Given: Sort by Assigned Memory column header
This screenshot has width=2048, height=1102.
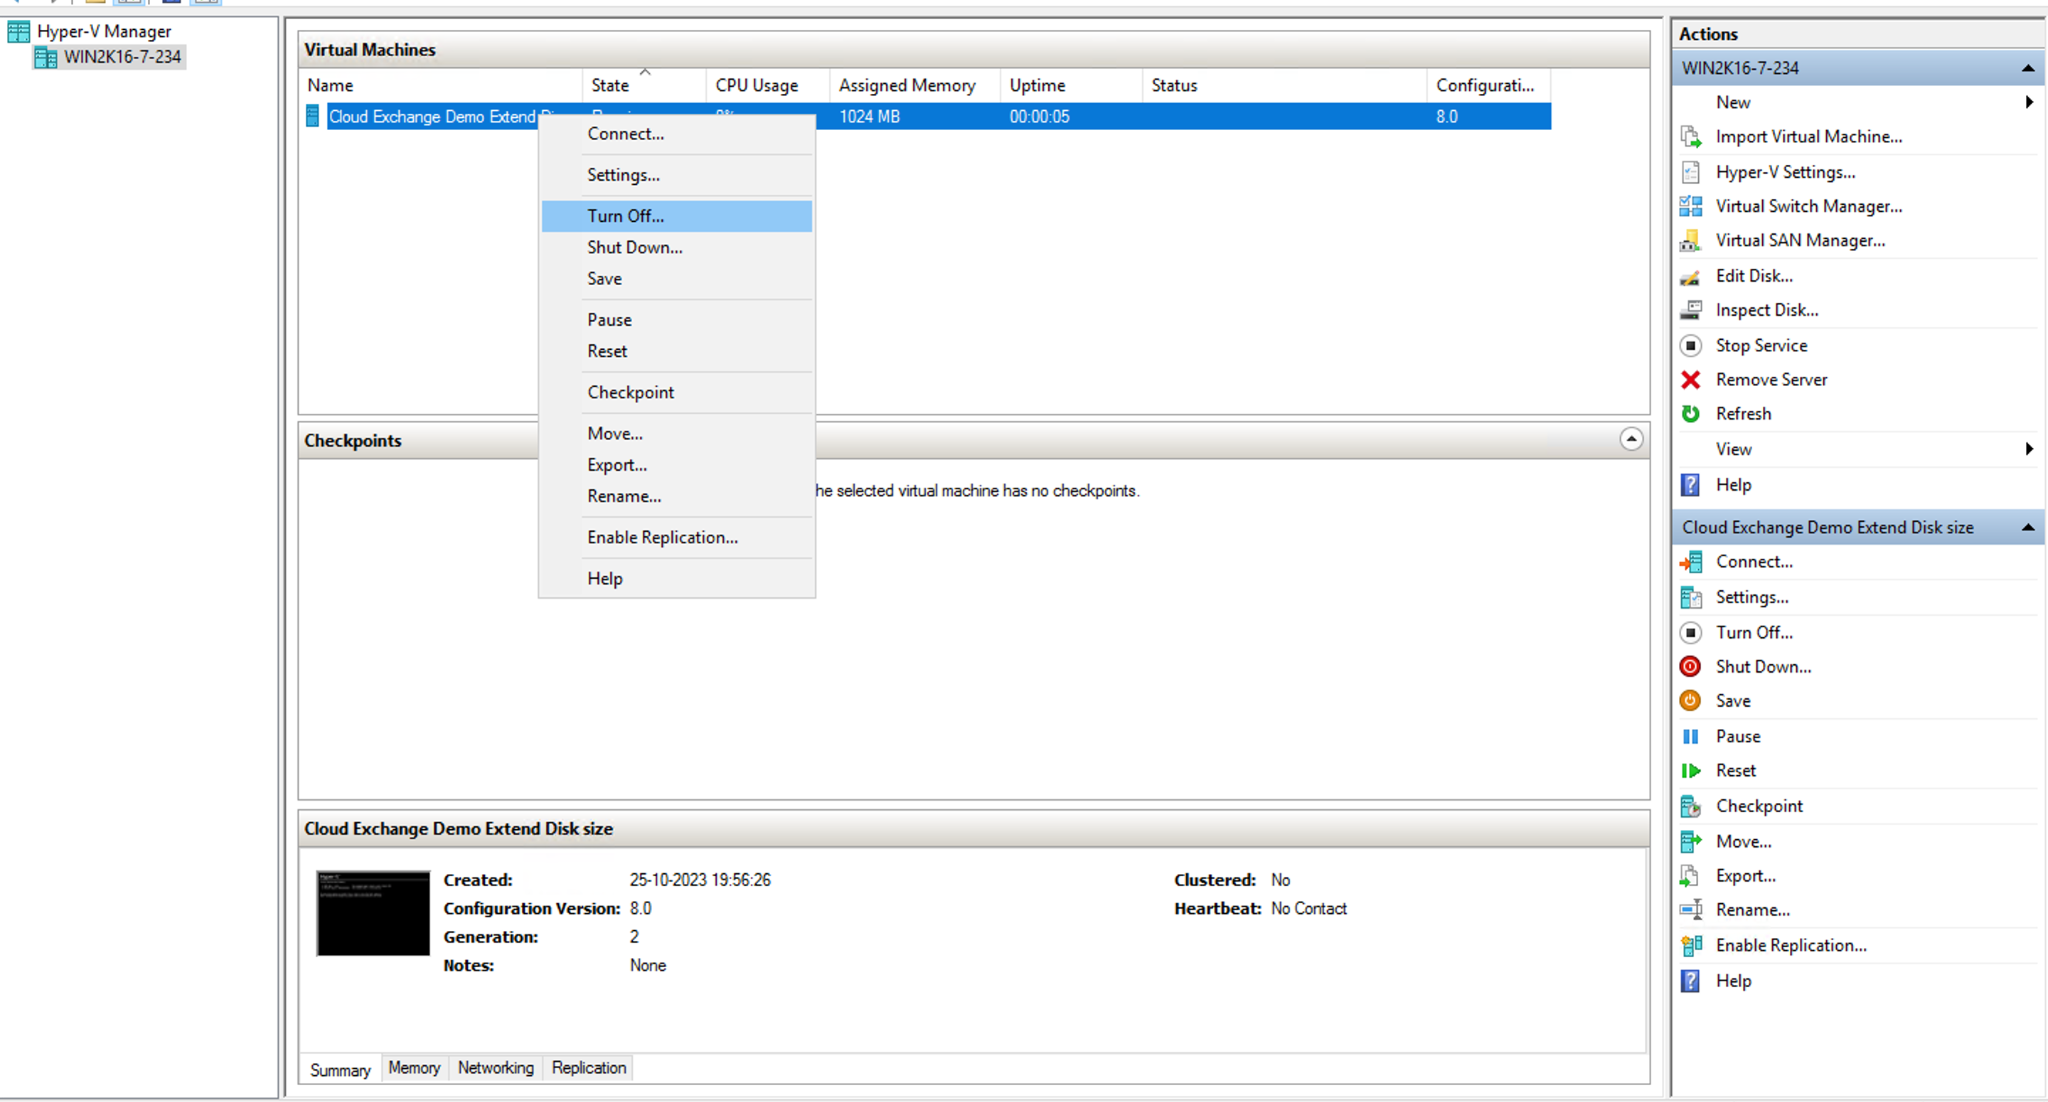Looking at the screenshot, I should point(915,86).
